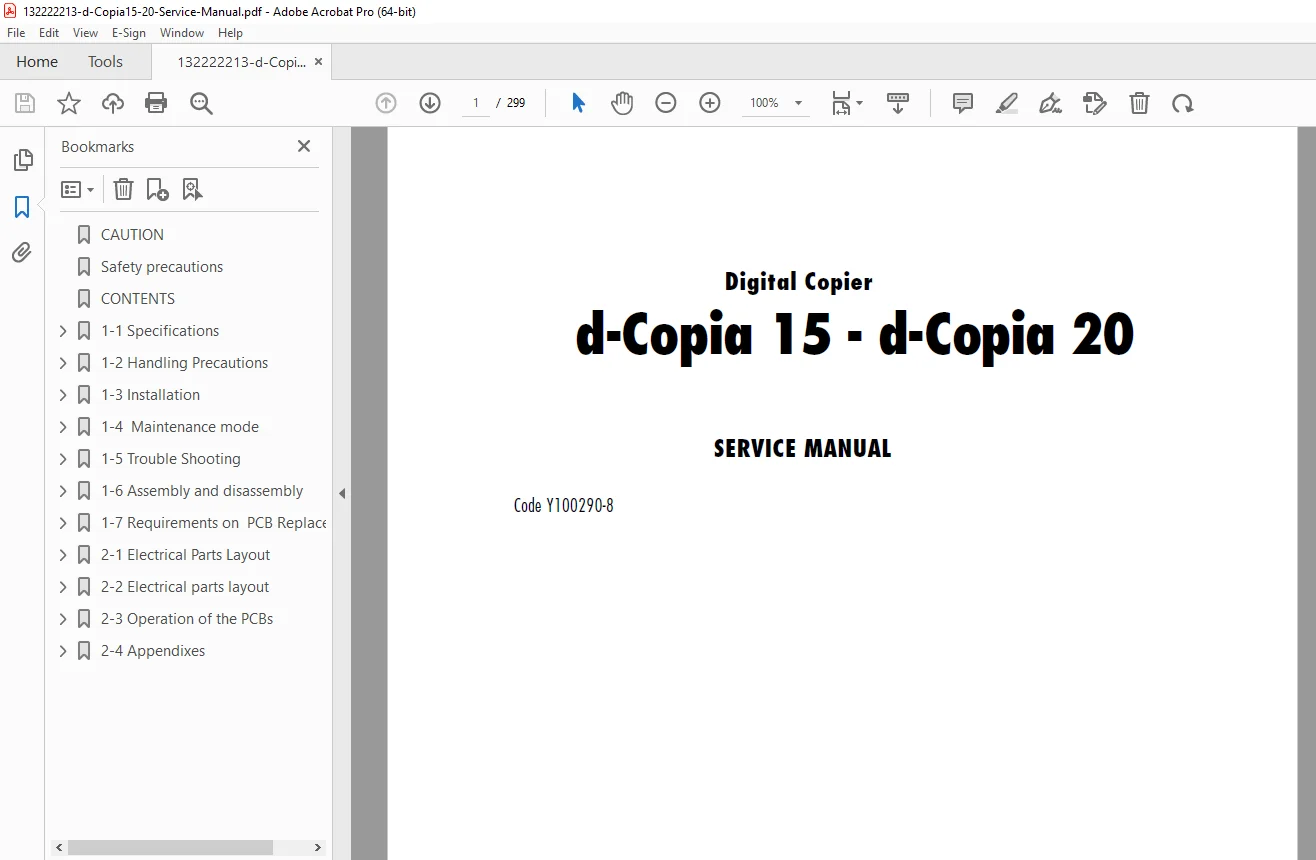The width and height of the screenshot is (1316, 860).
Task: Select the highlight text tool
Action: coord(1007,103)
